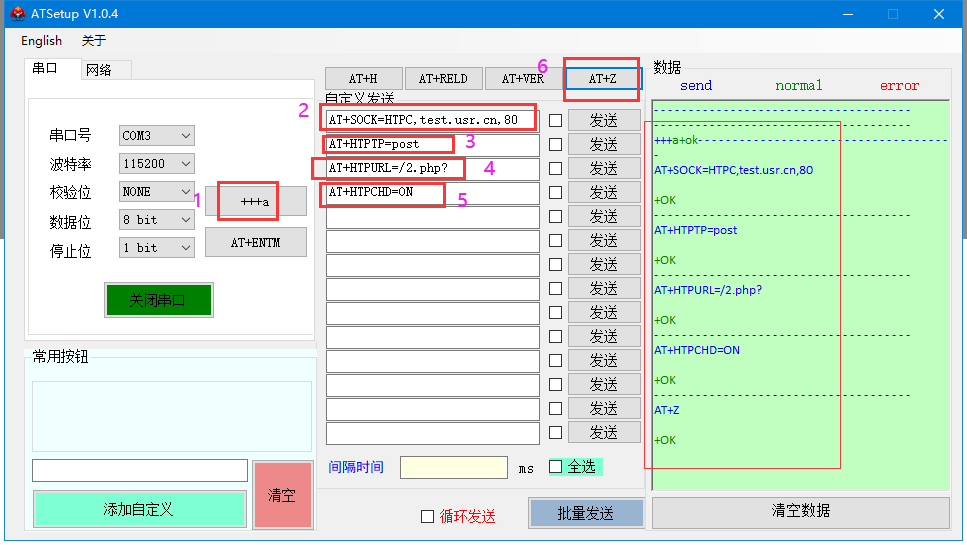Check the box next to AT+SOCK command
Screen dimensions: 967x545
point(555,120)
